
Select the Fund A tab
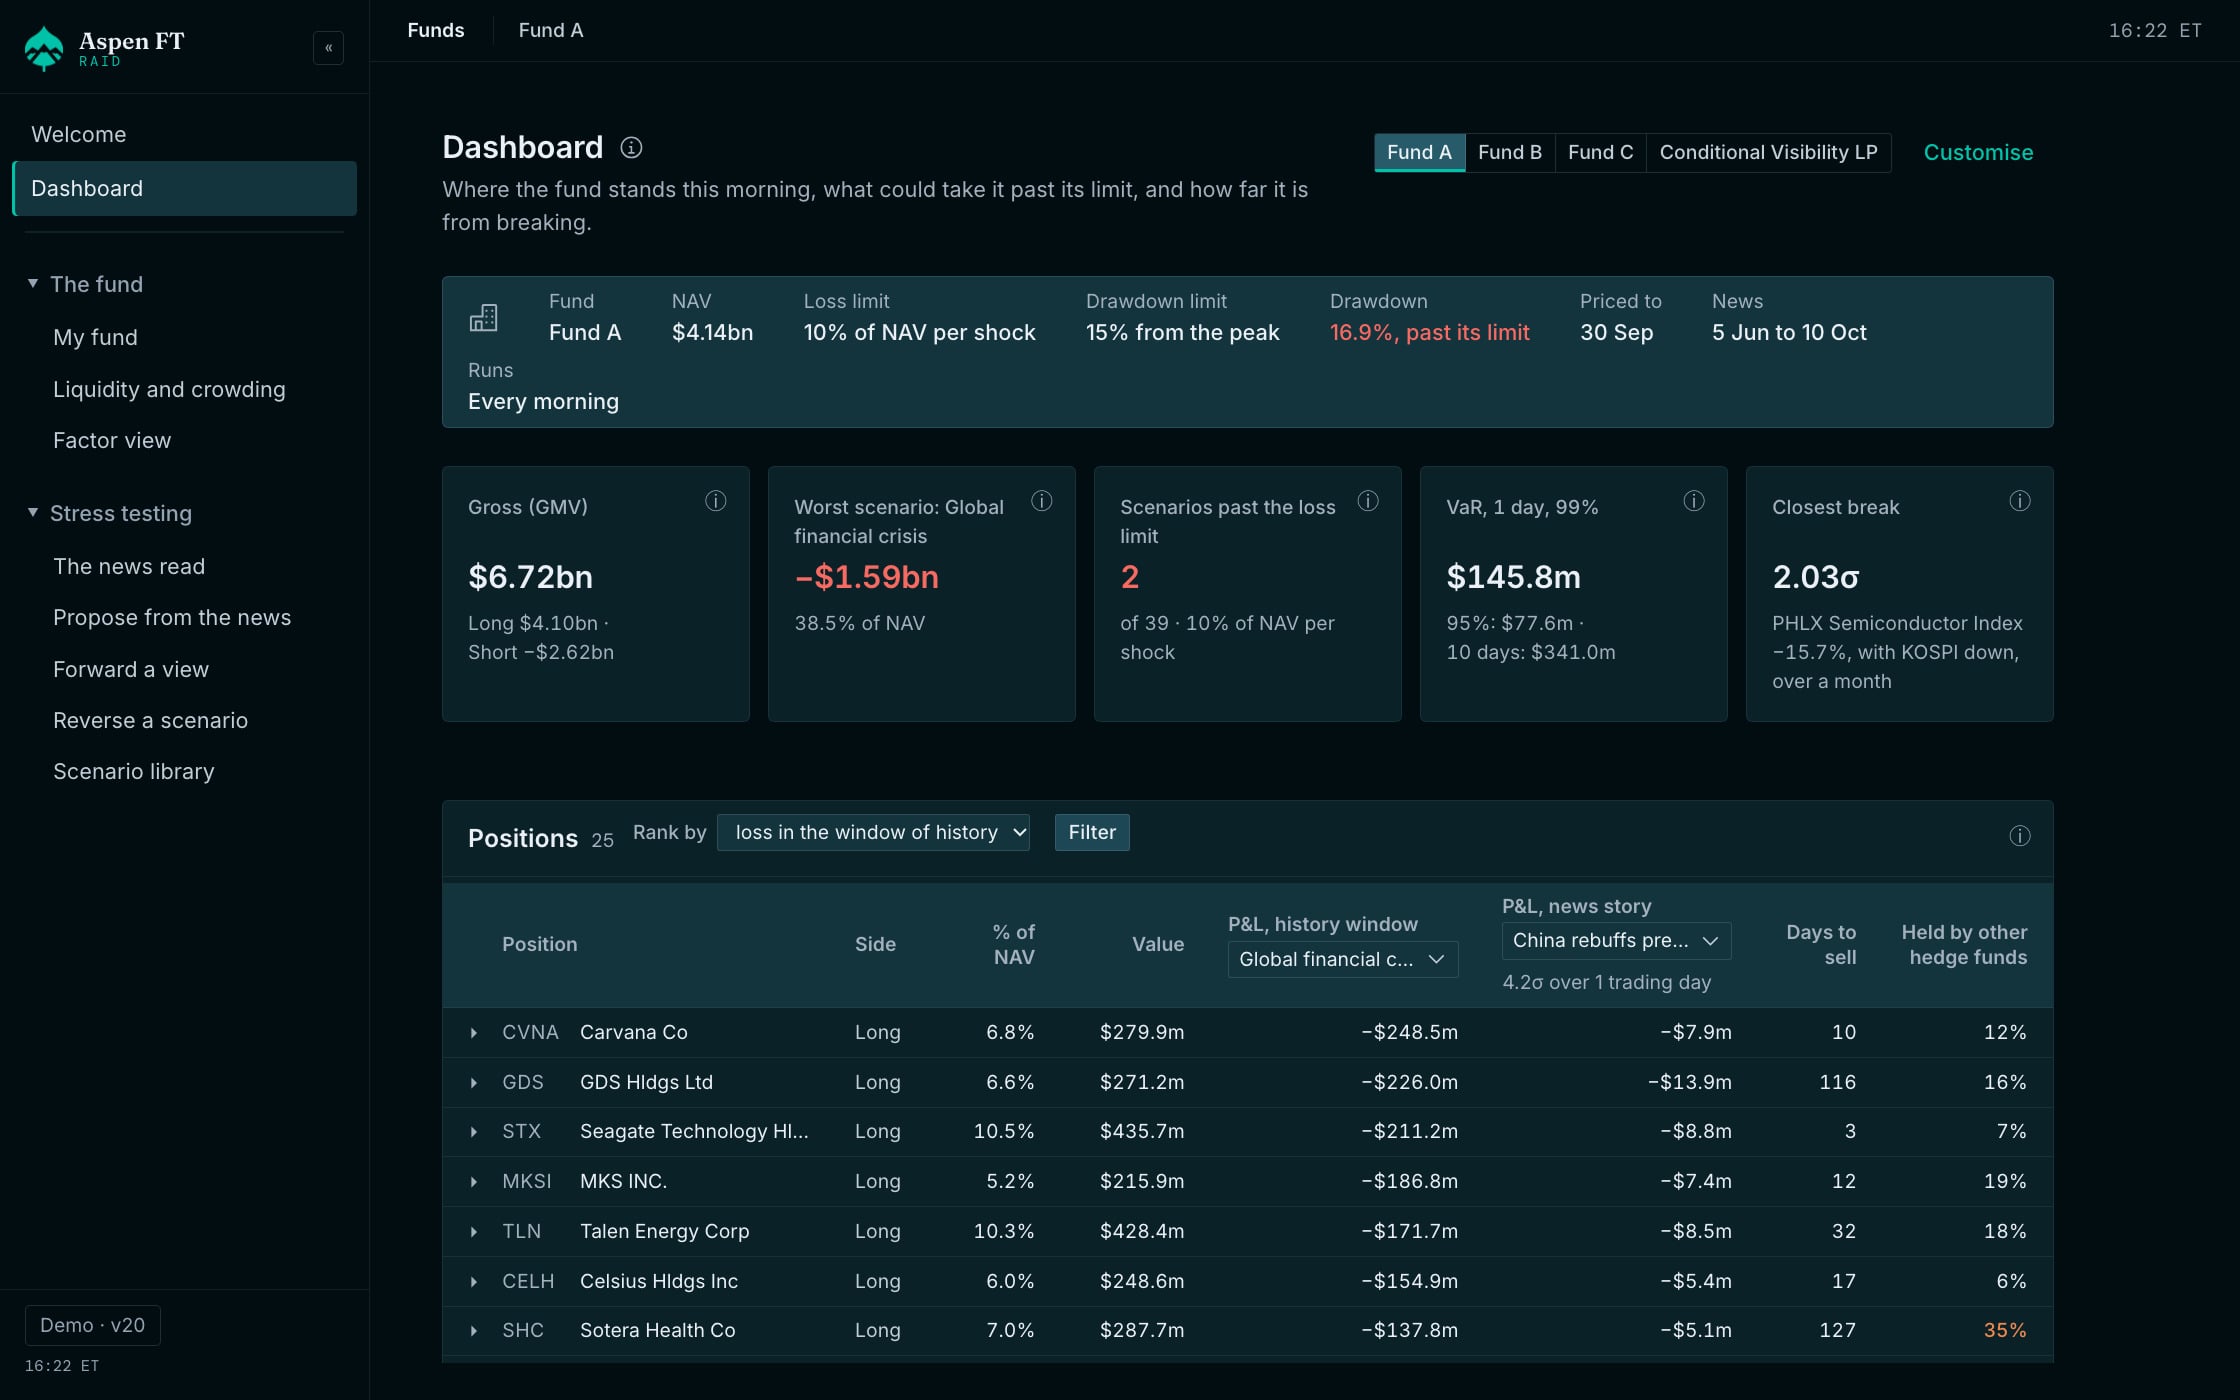coord(1419,152)
